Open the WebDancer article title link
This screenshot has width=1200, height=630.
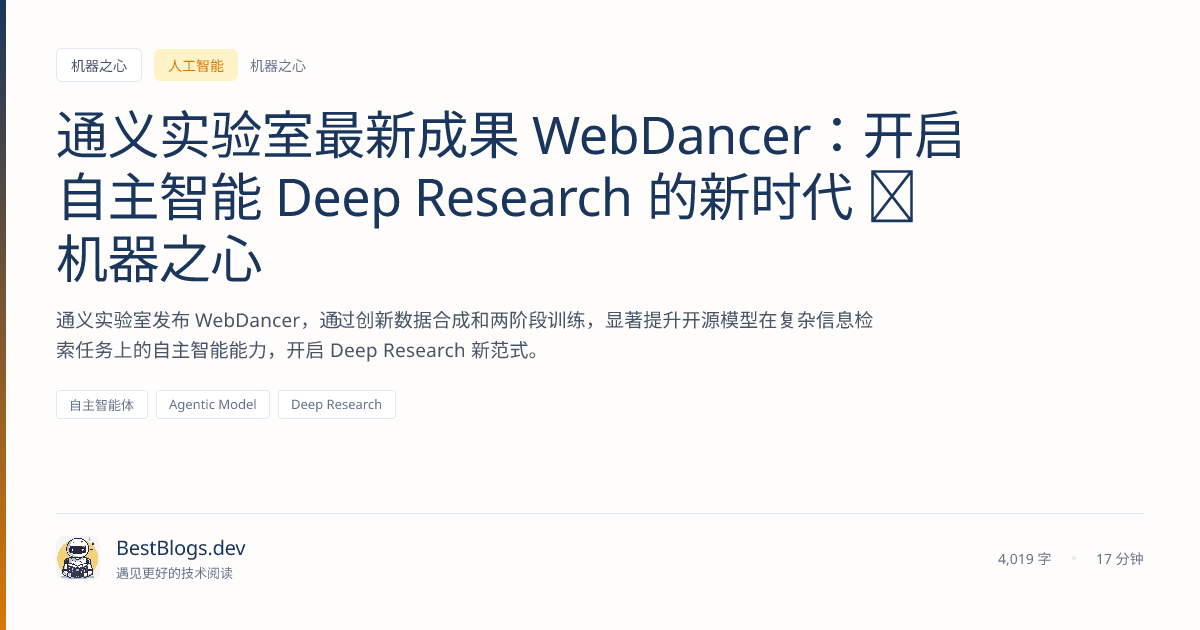coord(500,197)
